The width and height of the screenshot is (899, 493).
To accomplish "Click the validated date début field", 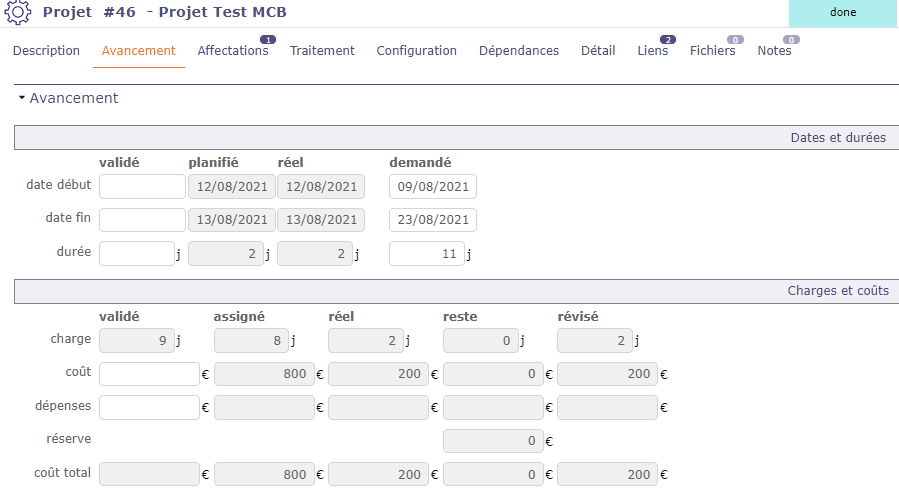I will click(x=142, y=187).
